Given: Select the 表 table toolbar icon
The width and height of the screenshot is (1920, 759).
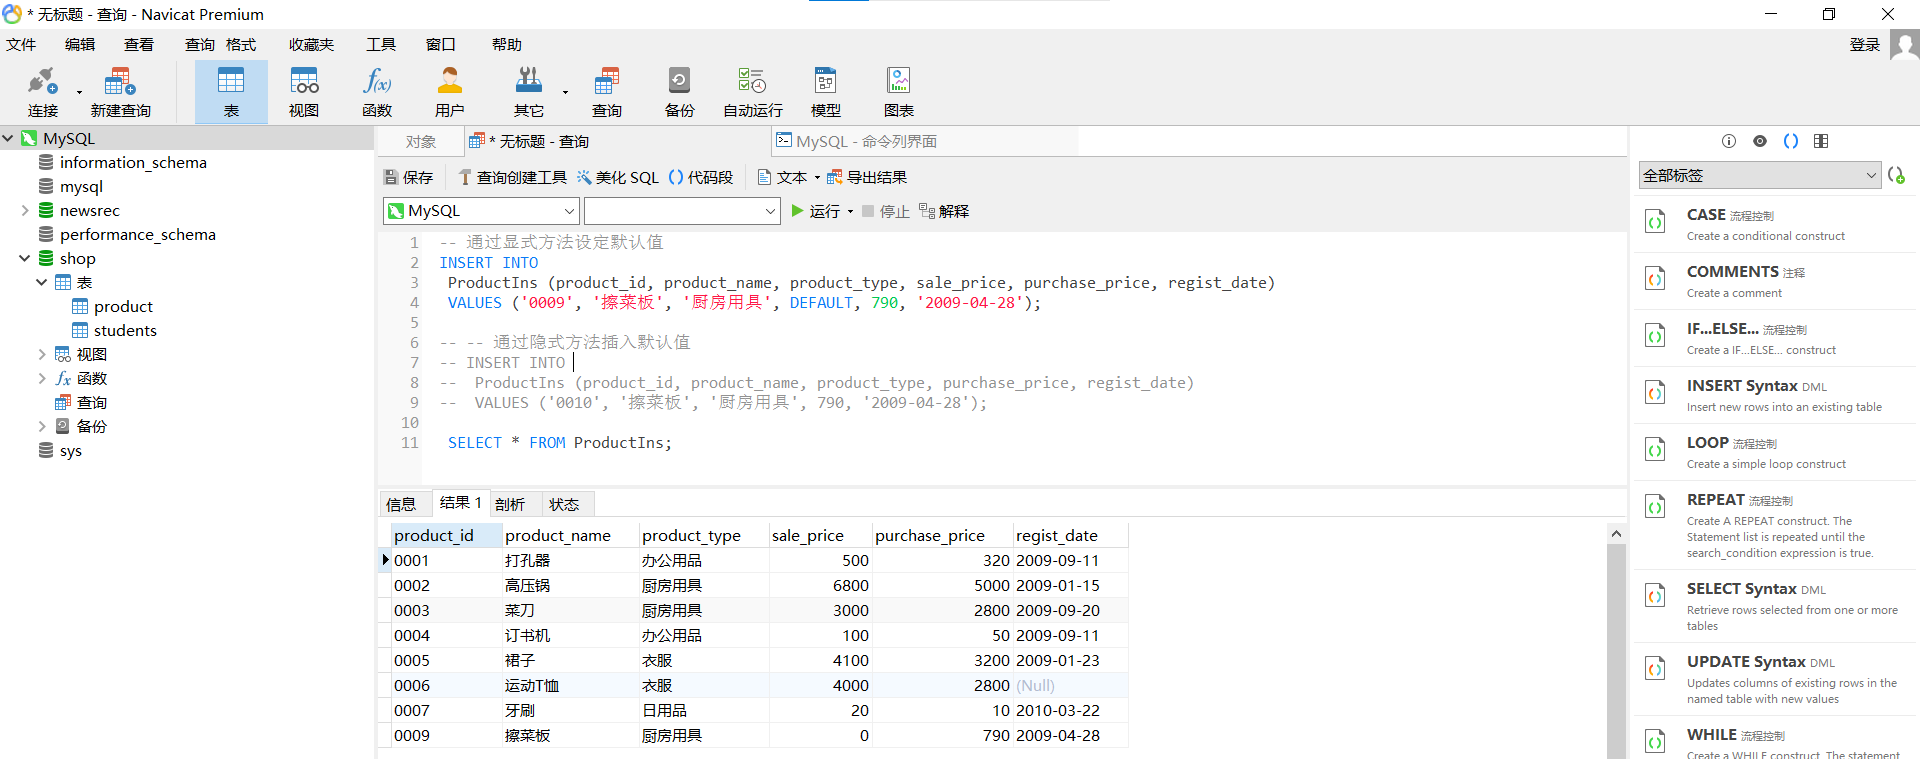Looking at the screenshot, I should [231, 92].
